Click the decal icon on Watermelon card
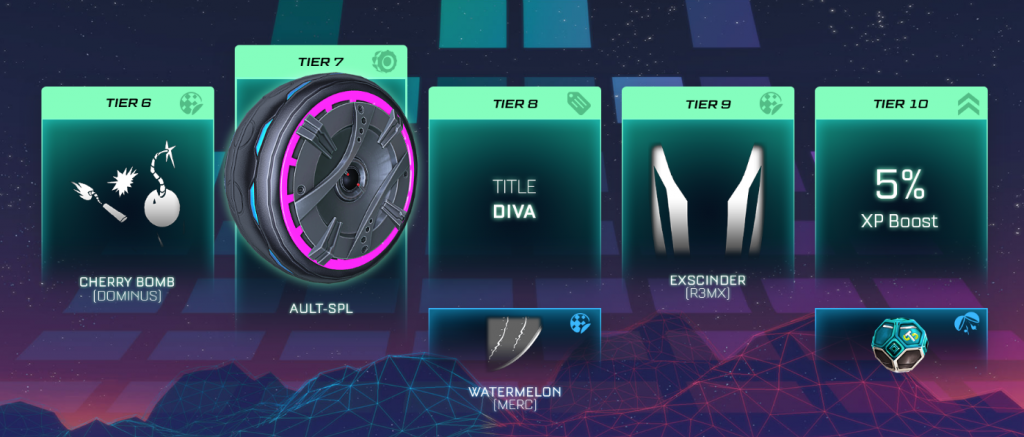 point(580,323)
